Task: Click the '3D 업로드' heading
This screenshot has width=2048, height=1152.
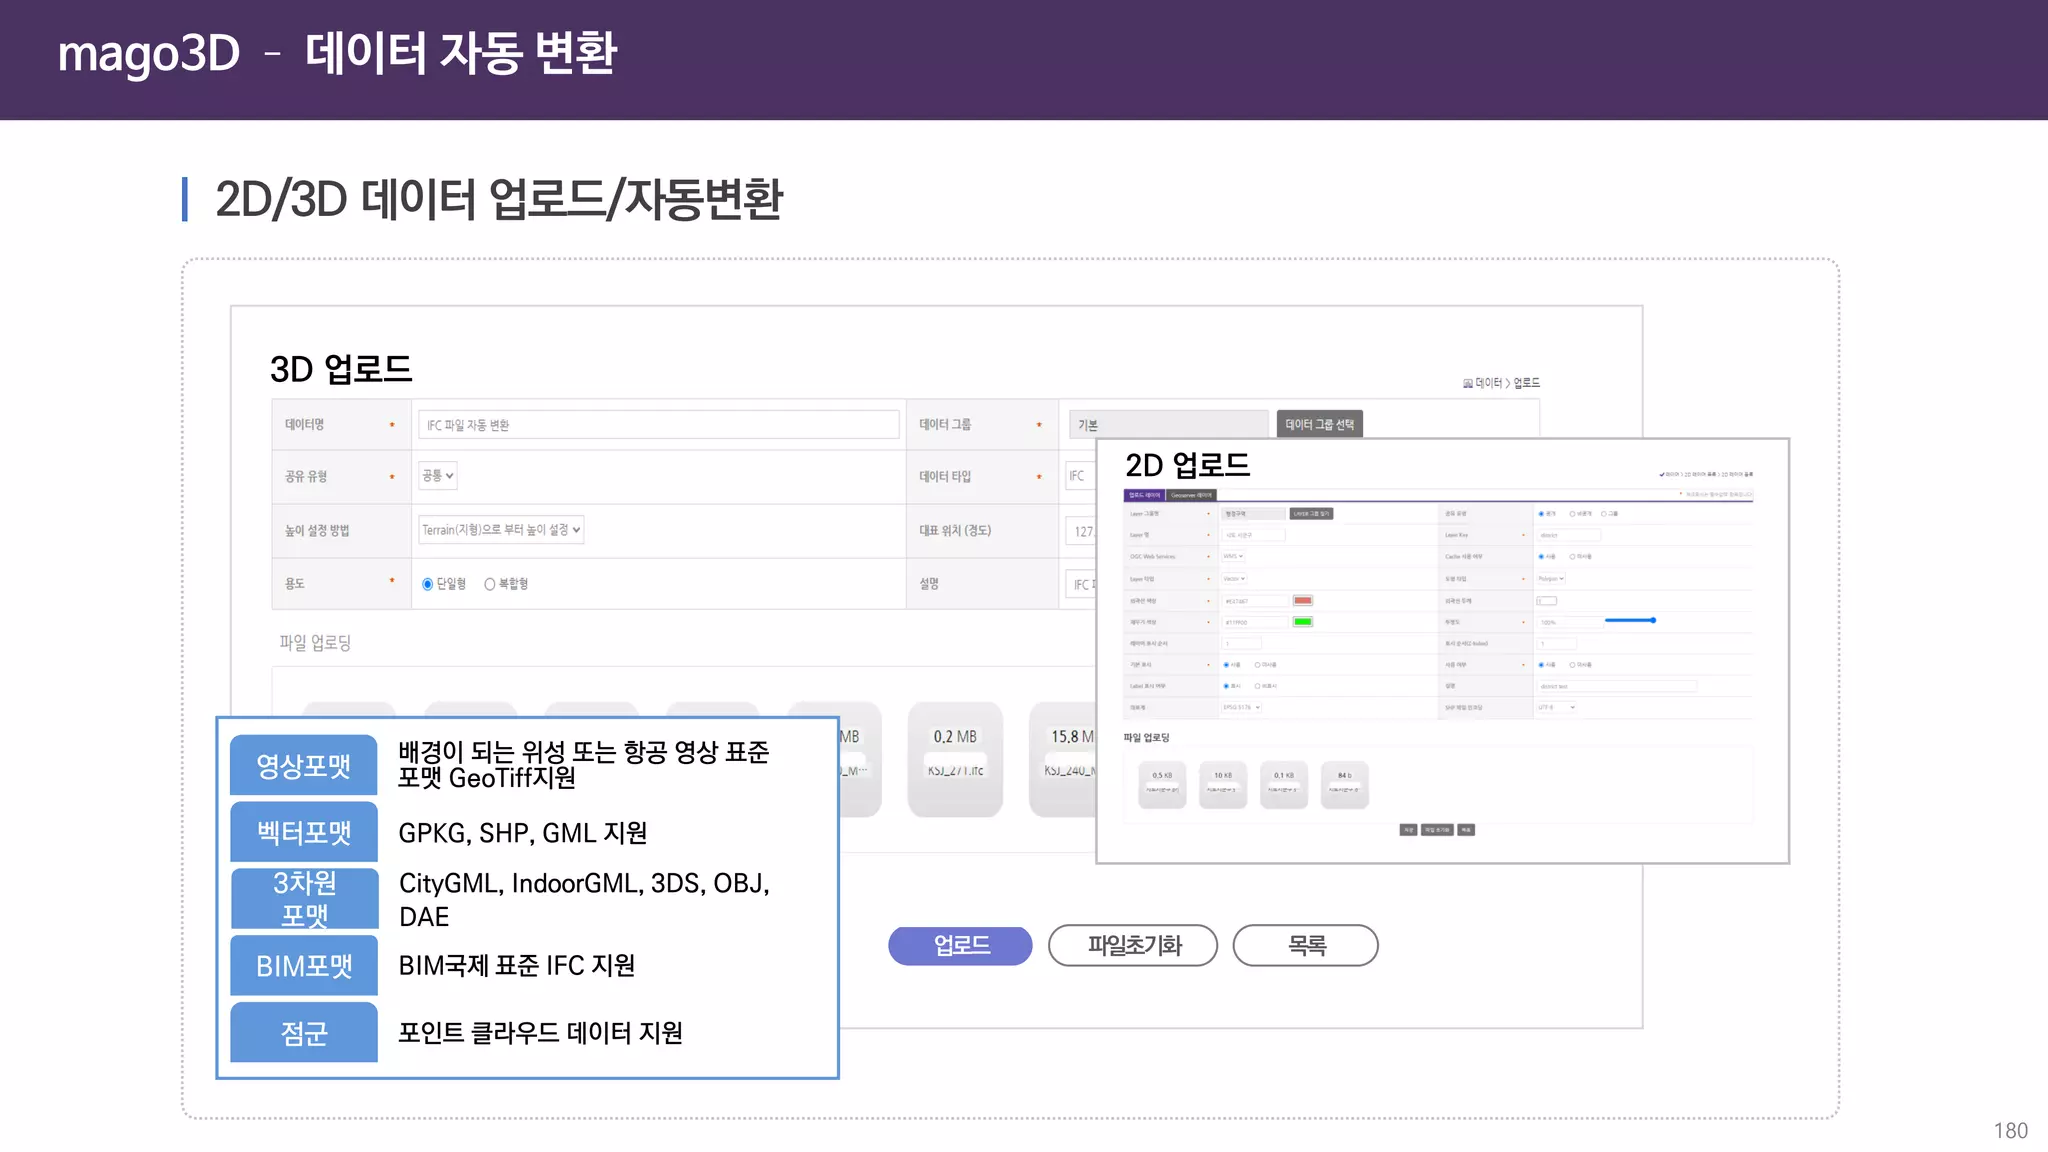Action: [x=341, y=369]
